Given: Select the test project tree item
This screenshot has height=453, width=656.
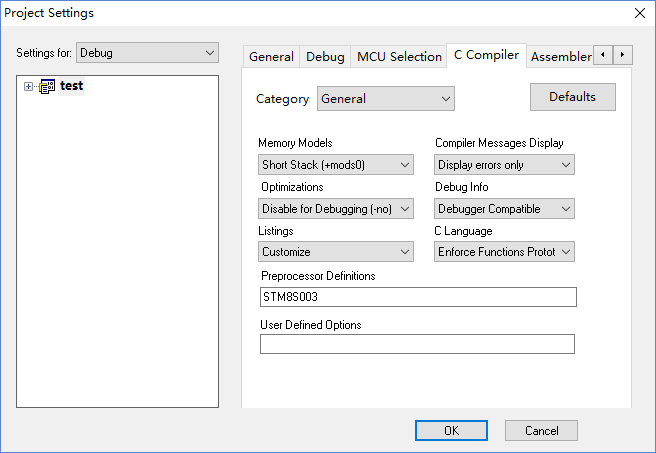Looking at the screenshot, I should pyautogui.click(x=71, y=87).
